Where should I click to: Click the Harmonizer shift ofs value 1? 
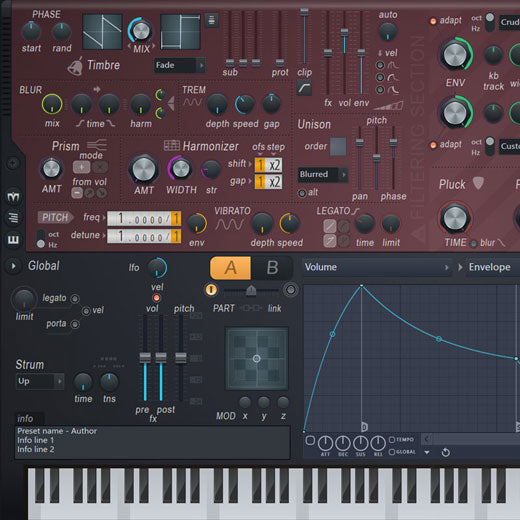260,165
